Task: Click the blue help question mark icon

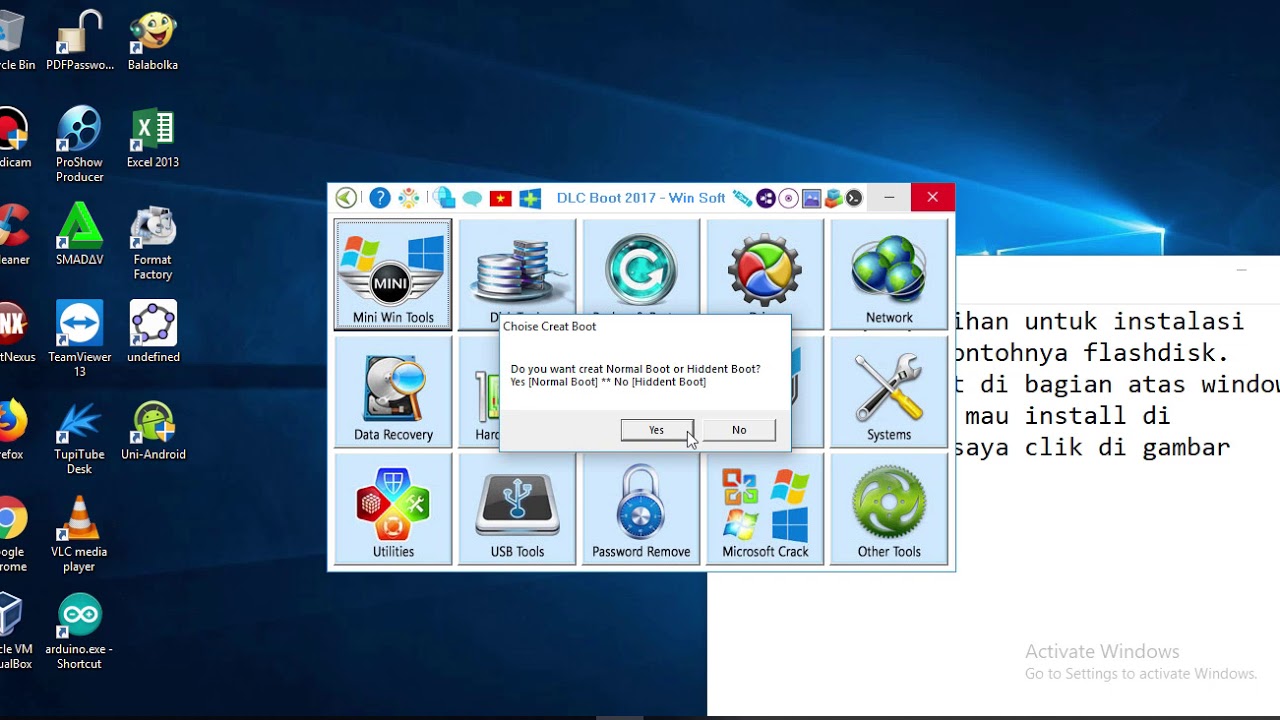Action: coord(380,198)
